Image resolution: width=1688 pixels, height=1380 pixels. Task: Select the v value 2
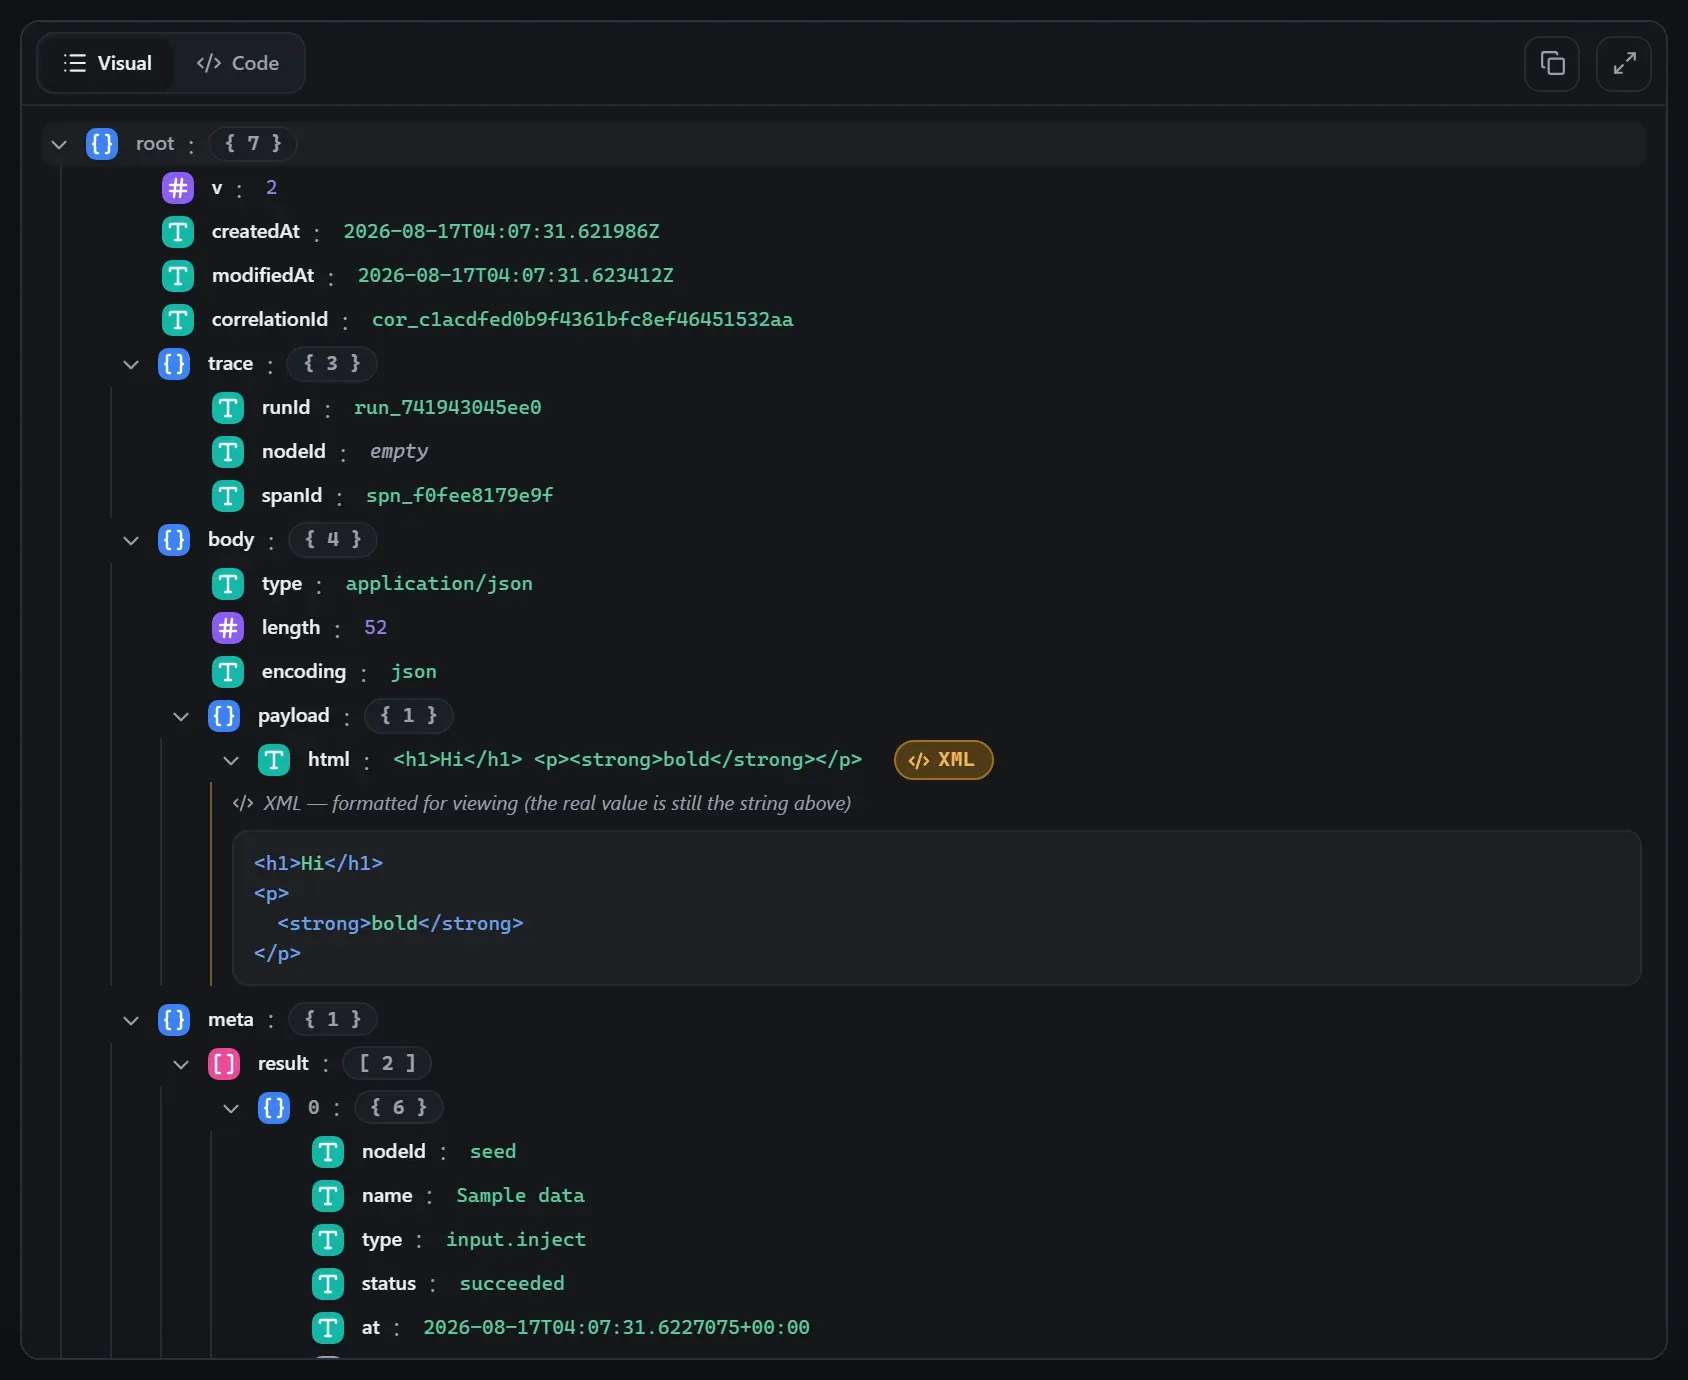[271, 188]
